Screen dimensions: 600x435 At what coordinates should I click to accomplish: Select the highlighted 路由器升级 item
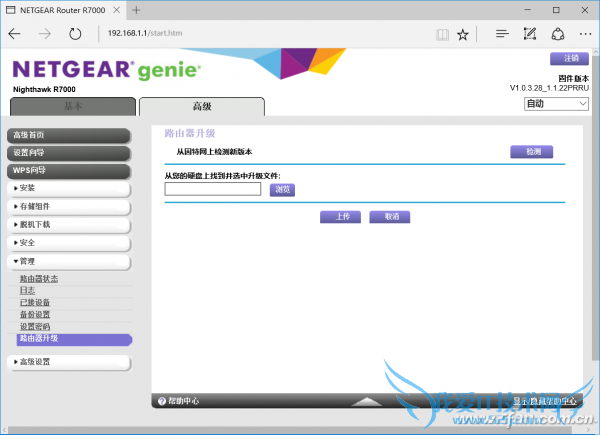[x=74, y=339]
